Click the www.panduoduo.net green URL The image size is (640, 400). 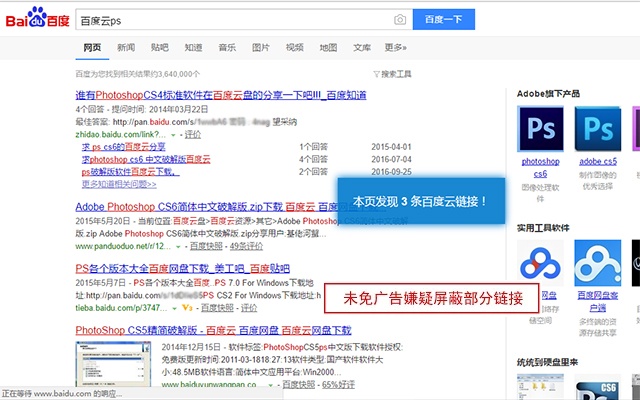click(123, 247)
